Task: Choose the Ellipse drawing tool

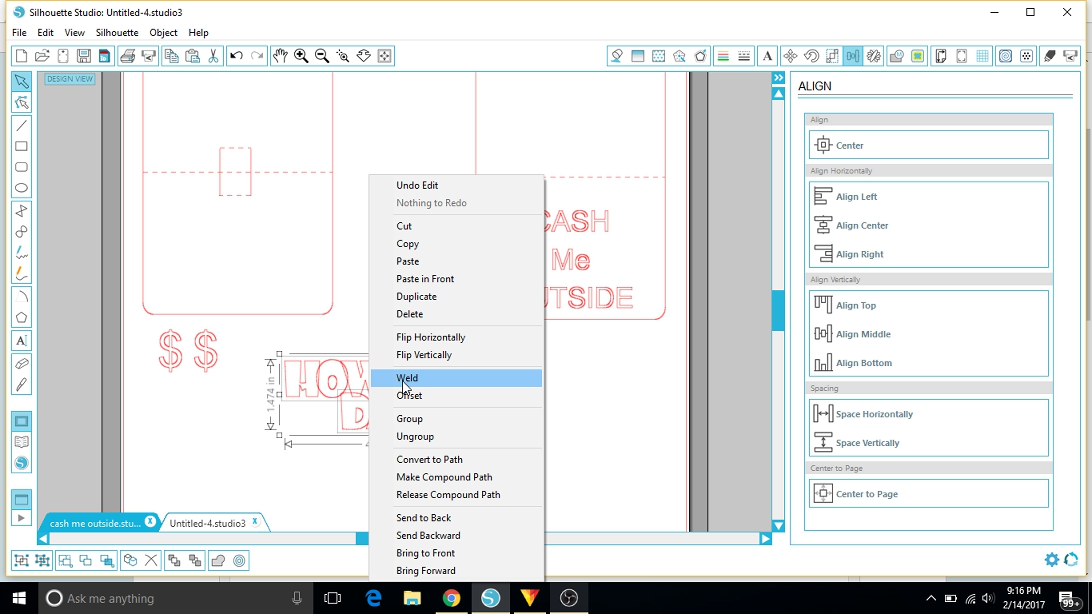Action: (x=22, y=188)
